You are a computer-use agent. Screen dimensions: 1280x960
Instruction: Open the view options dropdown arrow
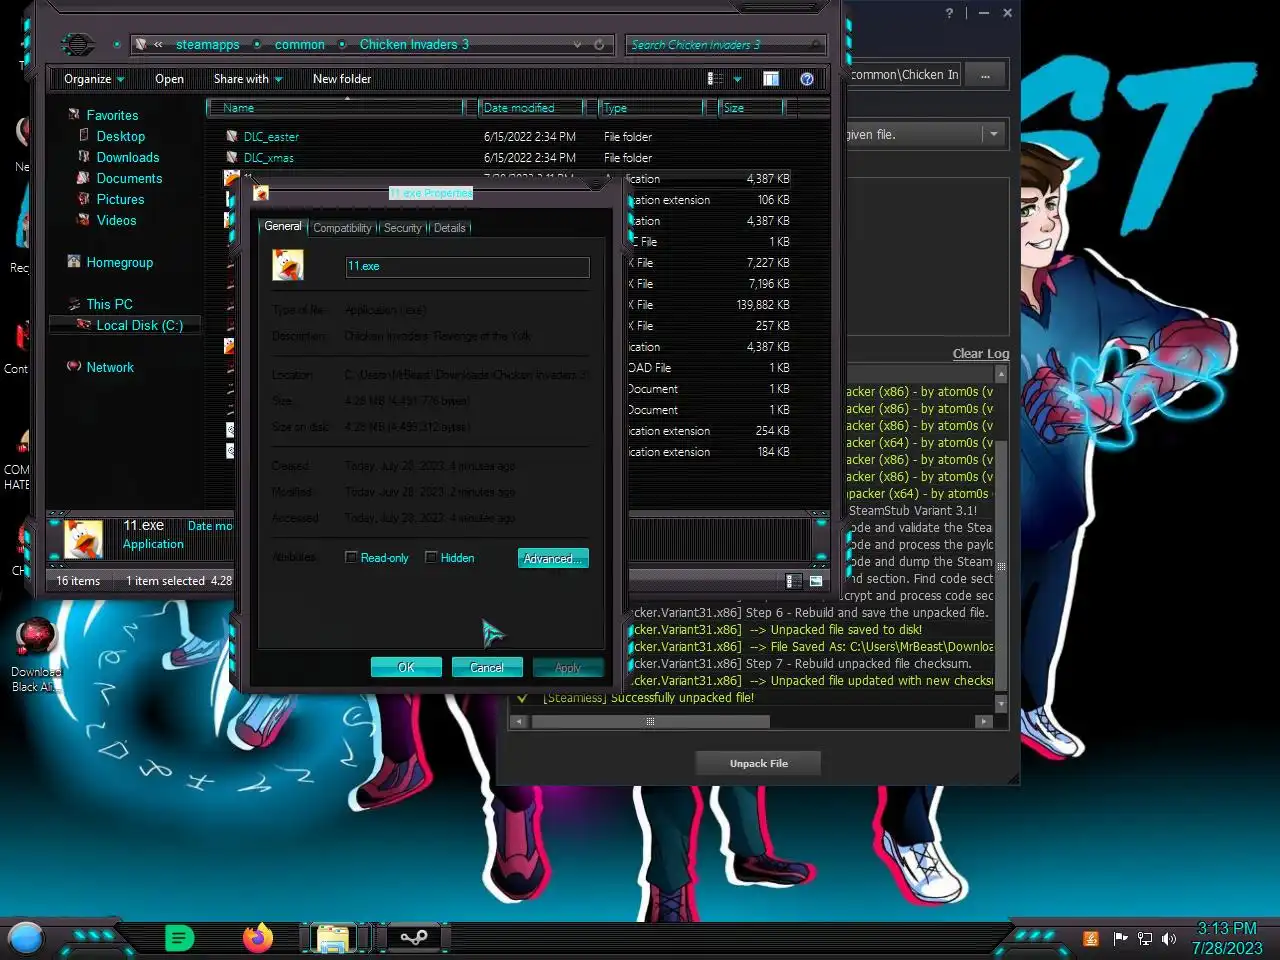pyautogui.click(x=738, y=79)
